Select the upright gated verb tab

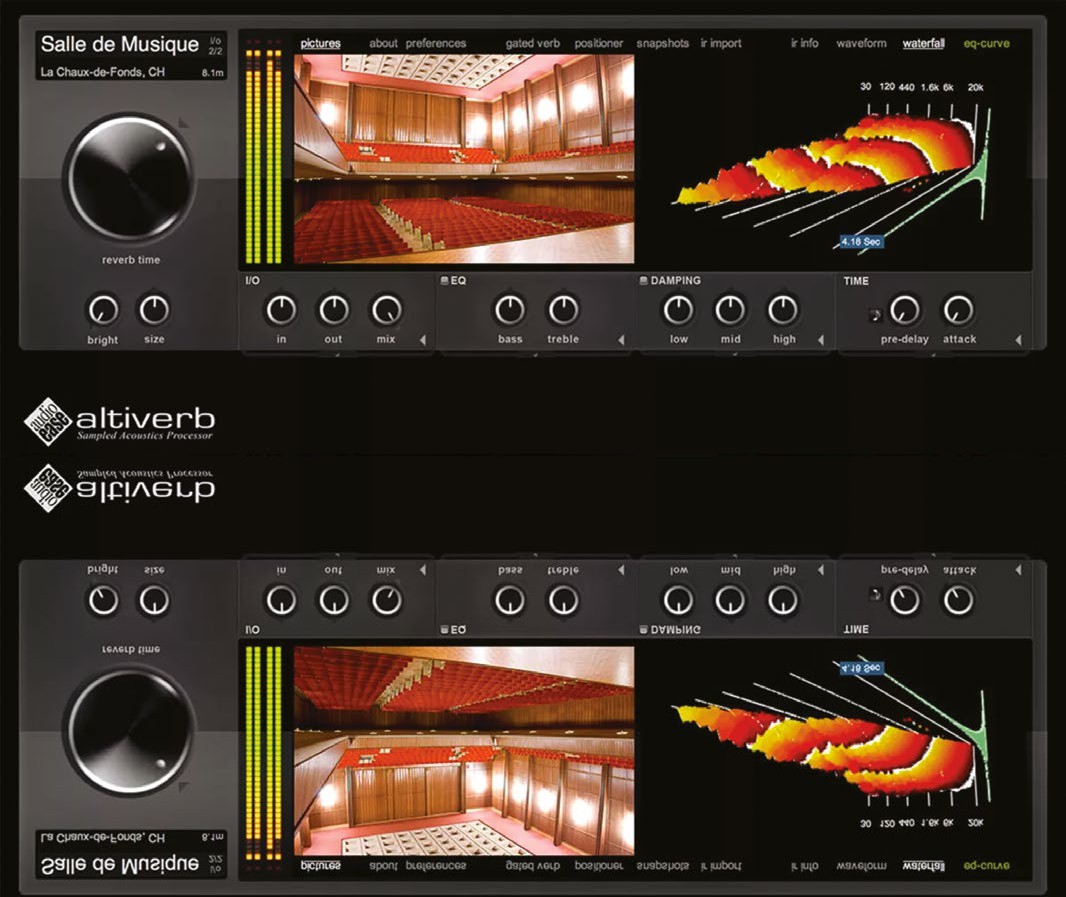coord(532,44)
